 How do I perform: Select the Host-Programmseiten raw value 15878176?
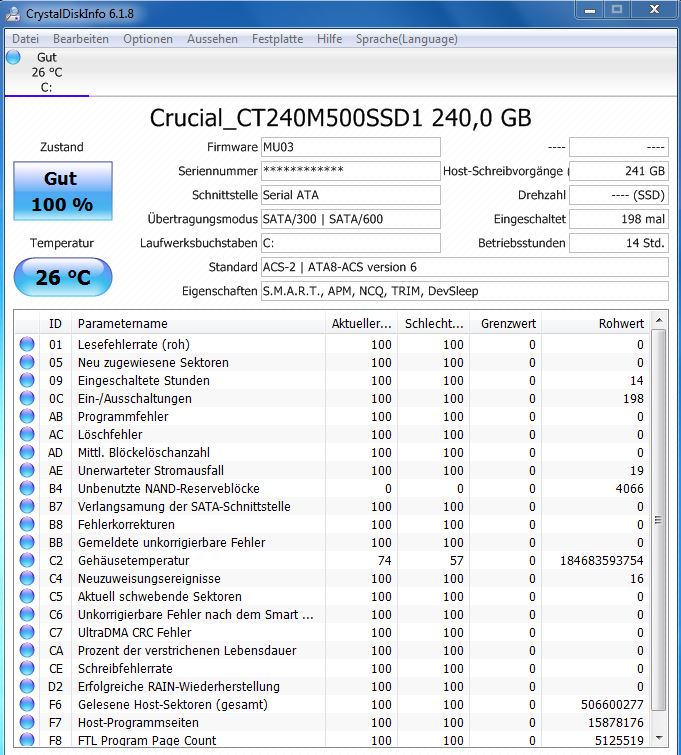616,723
